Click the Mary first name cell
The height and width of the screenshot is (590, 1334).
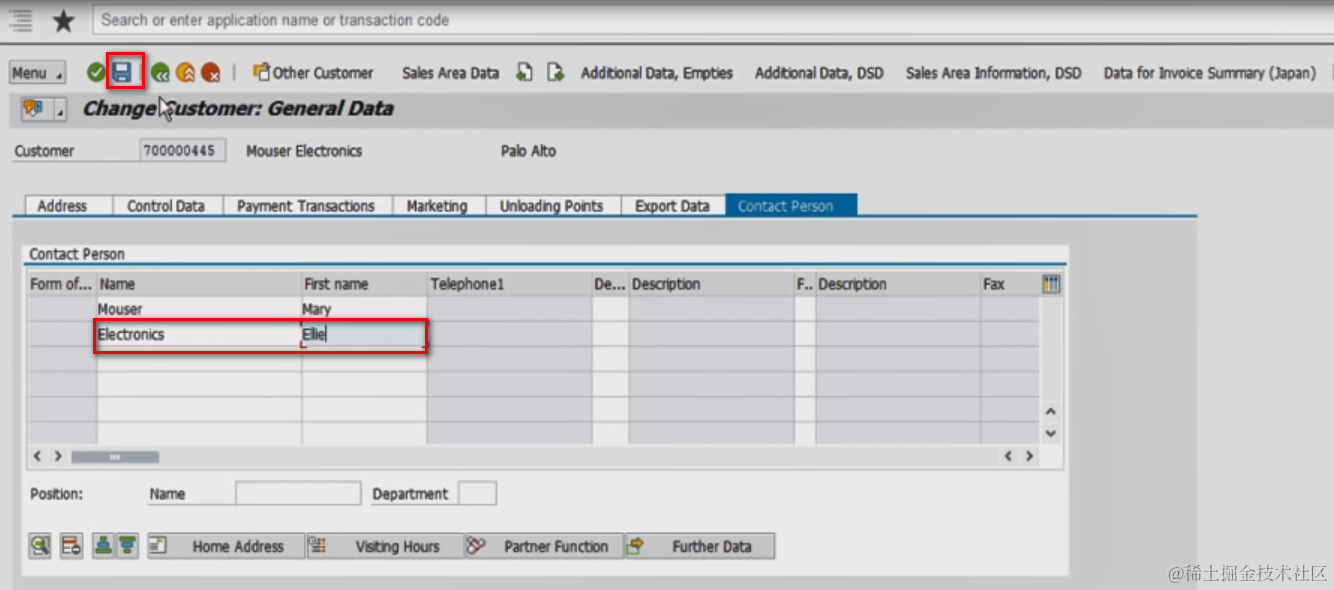[x=364, y=309]
